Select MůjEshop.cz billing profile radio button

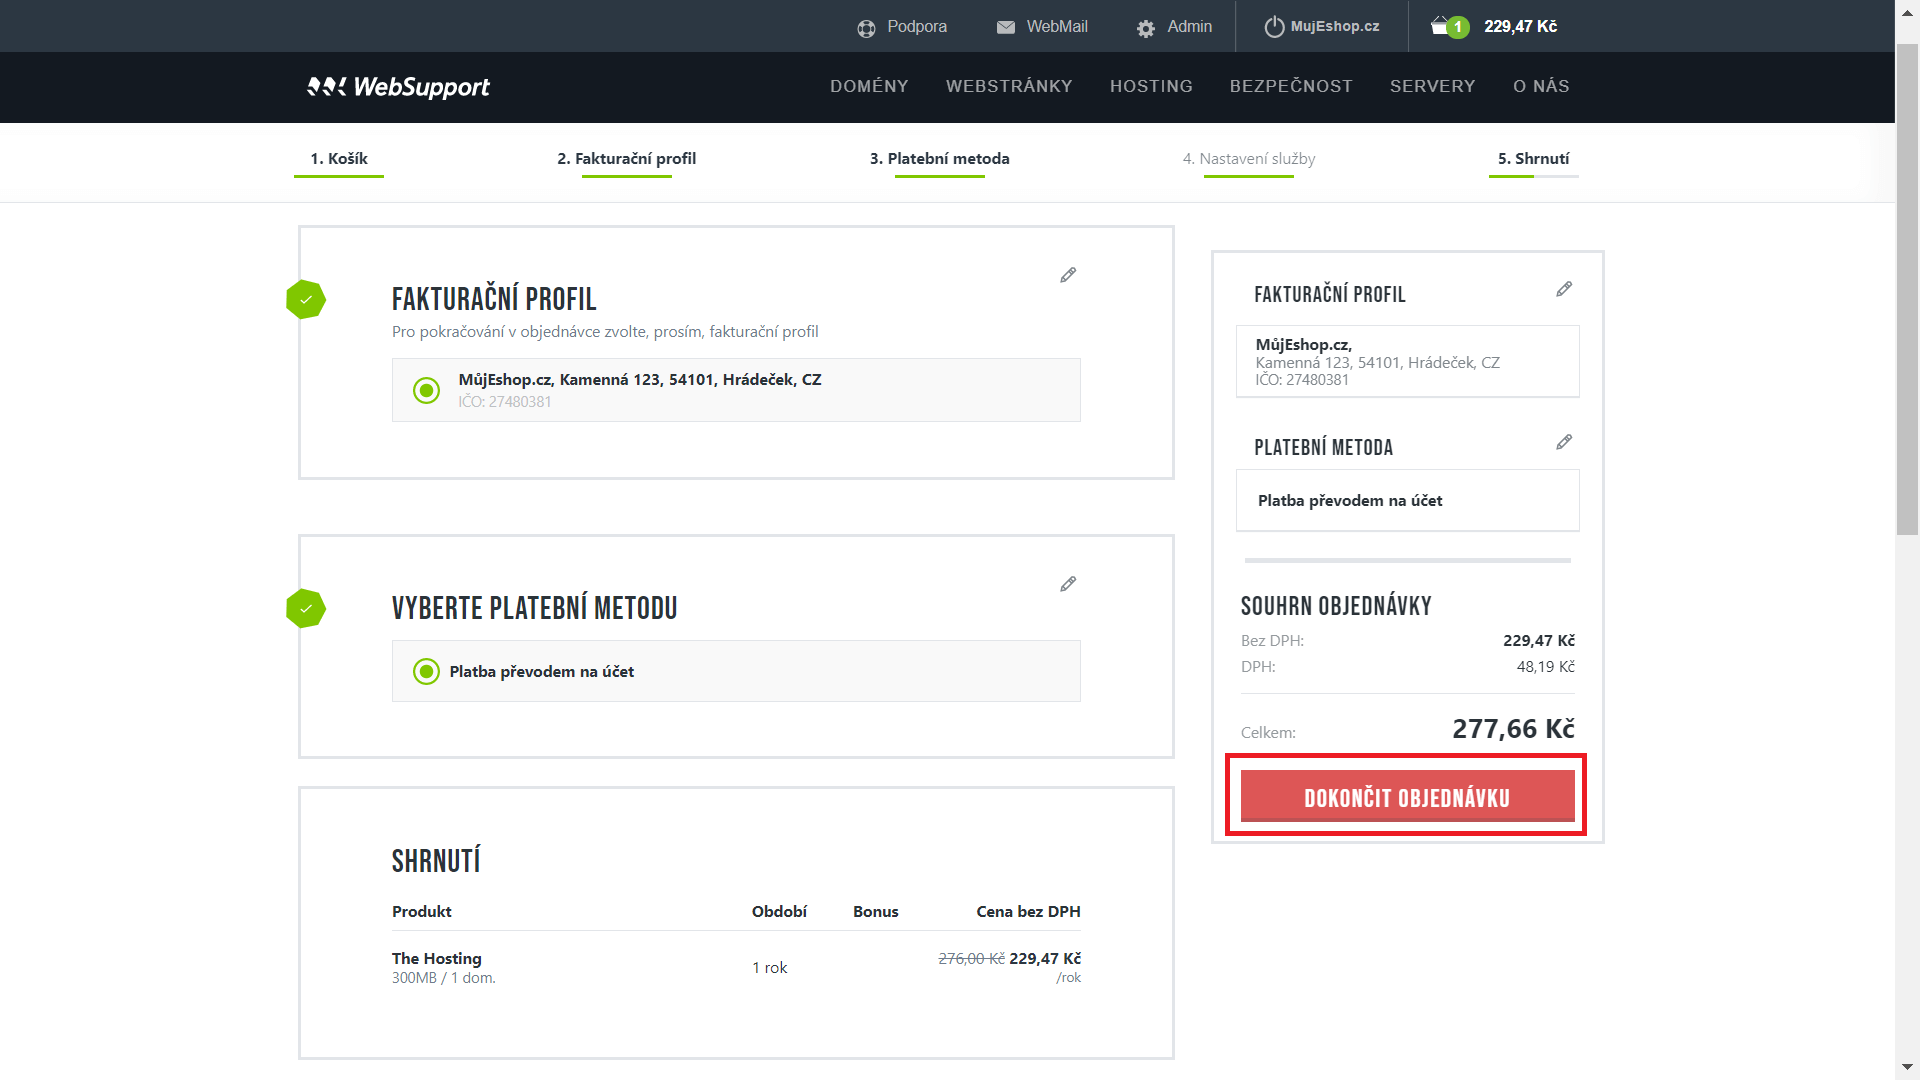coord(426,390)
